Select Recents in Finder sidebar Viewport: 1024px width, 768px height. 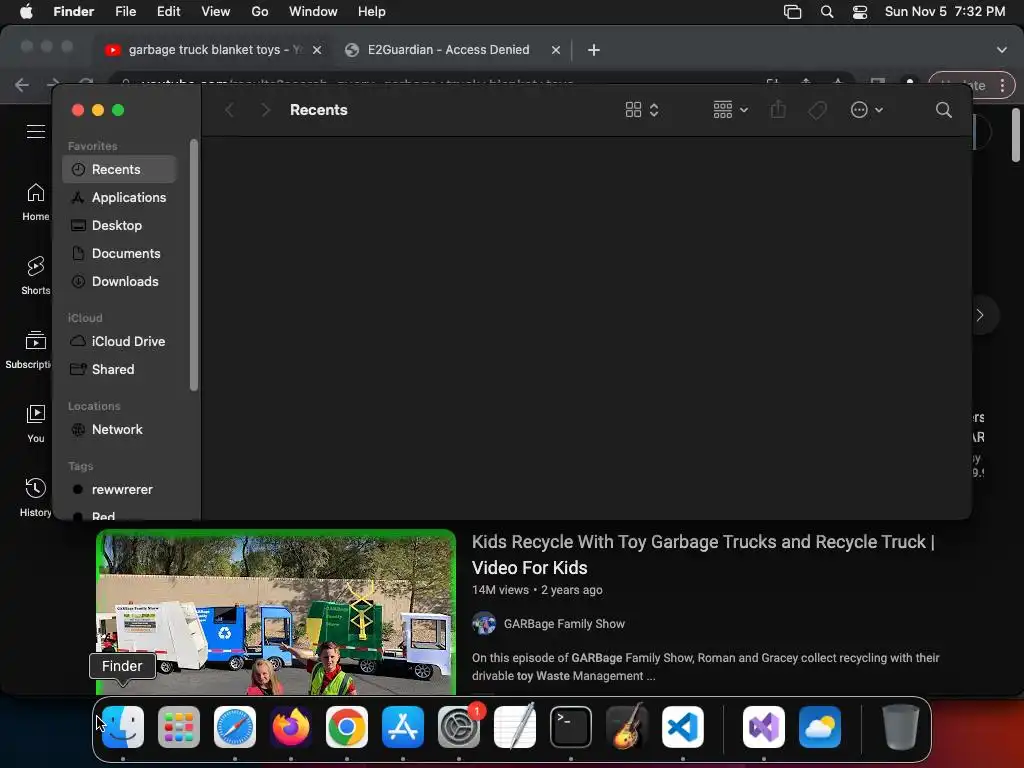pyautogui.click(x=120, y=169)
